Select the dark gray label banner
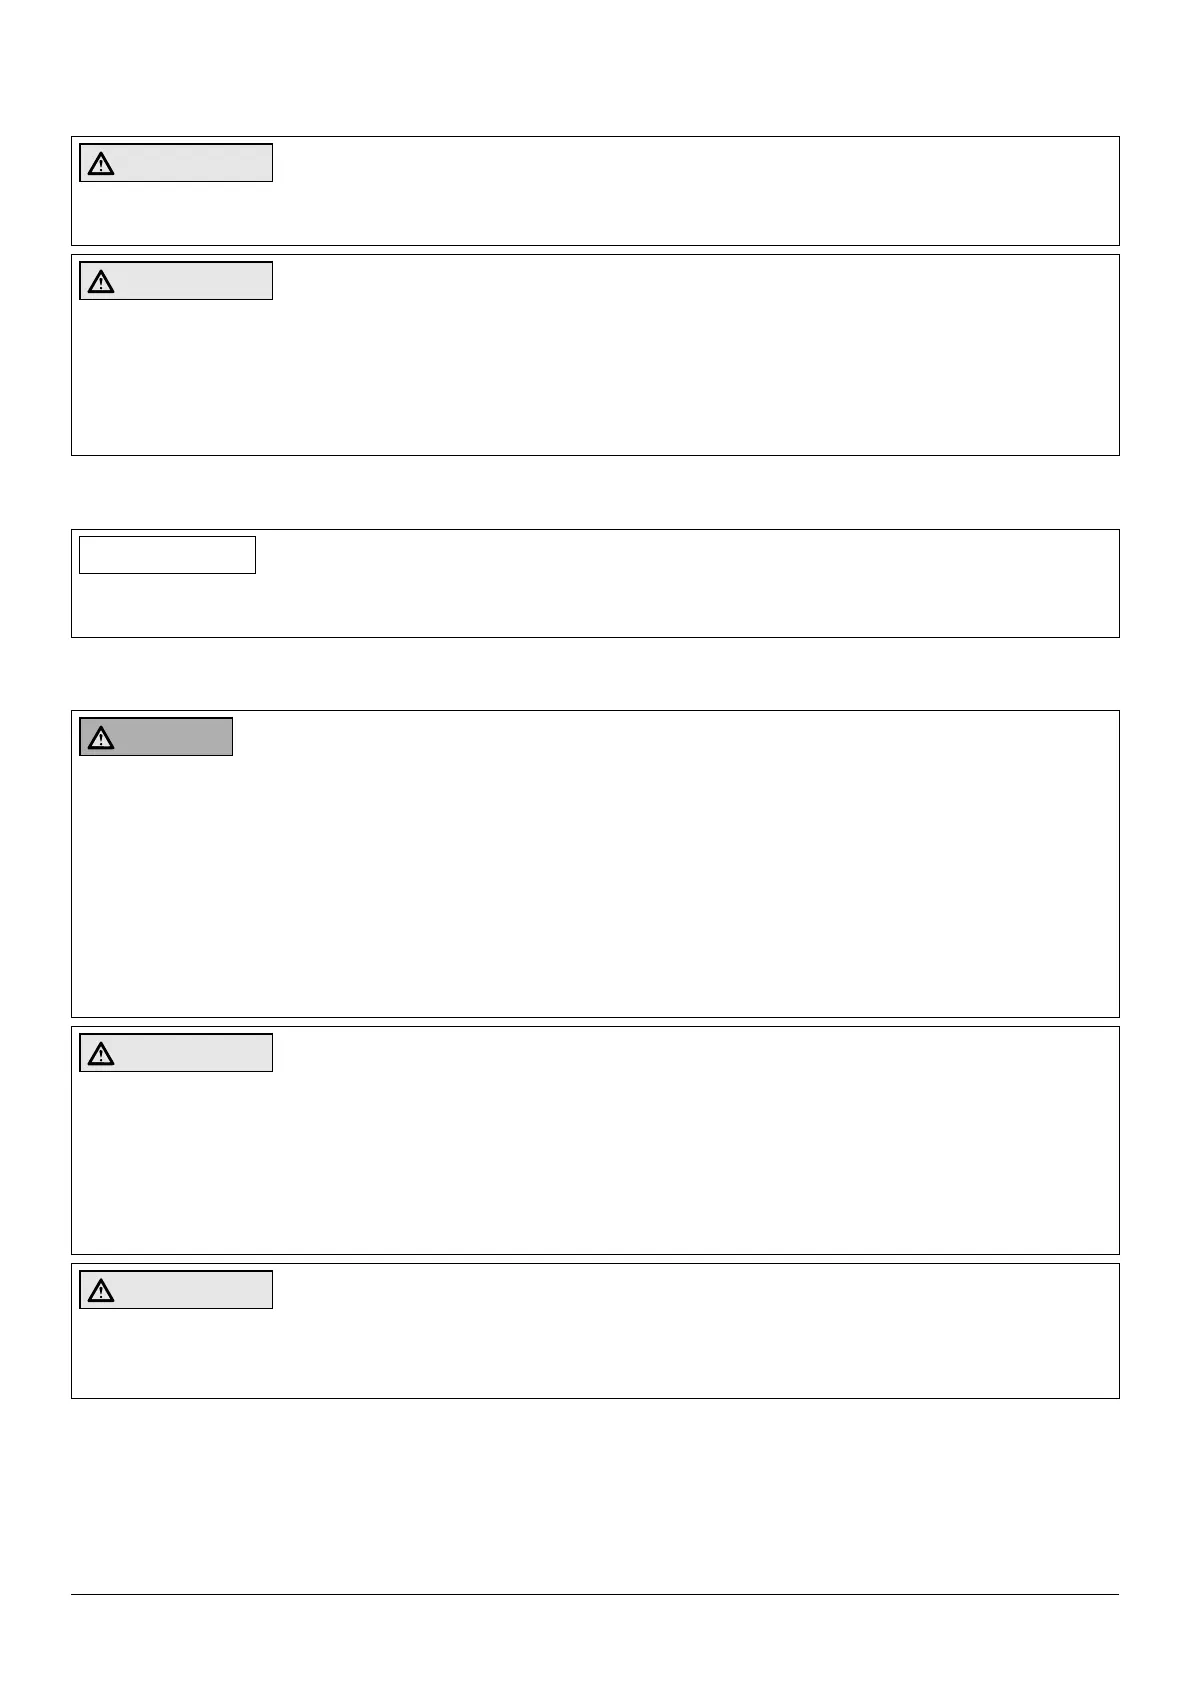 pos(156,737)
